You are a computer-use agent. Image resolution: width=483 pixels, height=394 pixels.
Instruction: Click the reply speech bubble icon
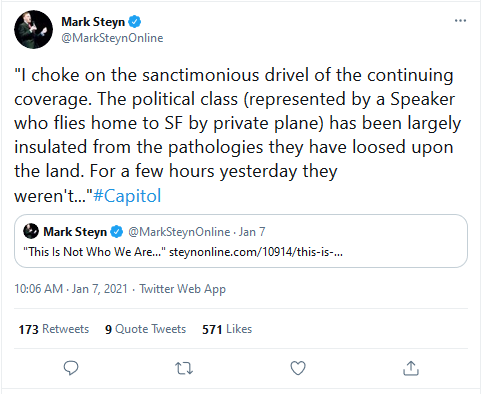point(71,368)
